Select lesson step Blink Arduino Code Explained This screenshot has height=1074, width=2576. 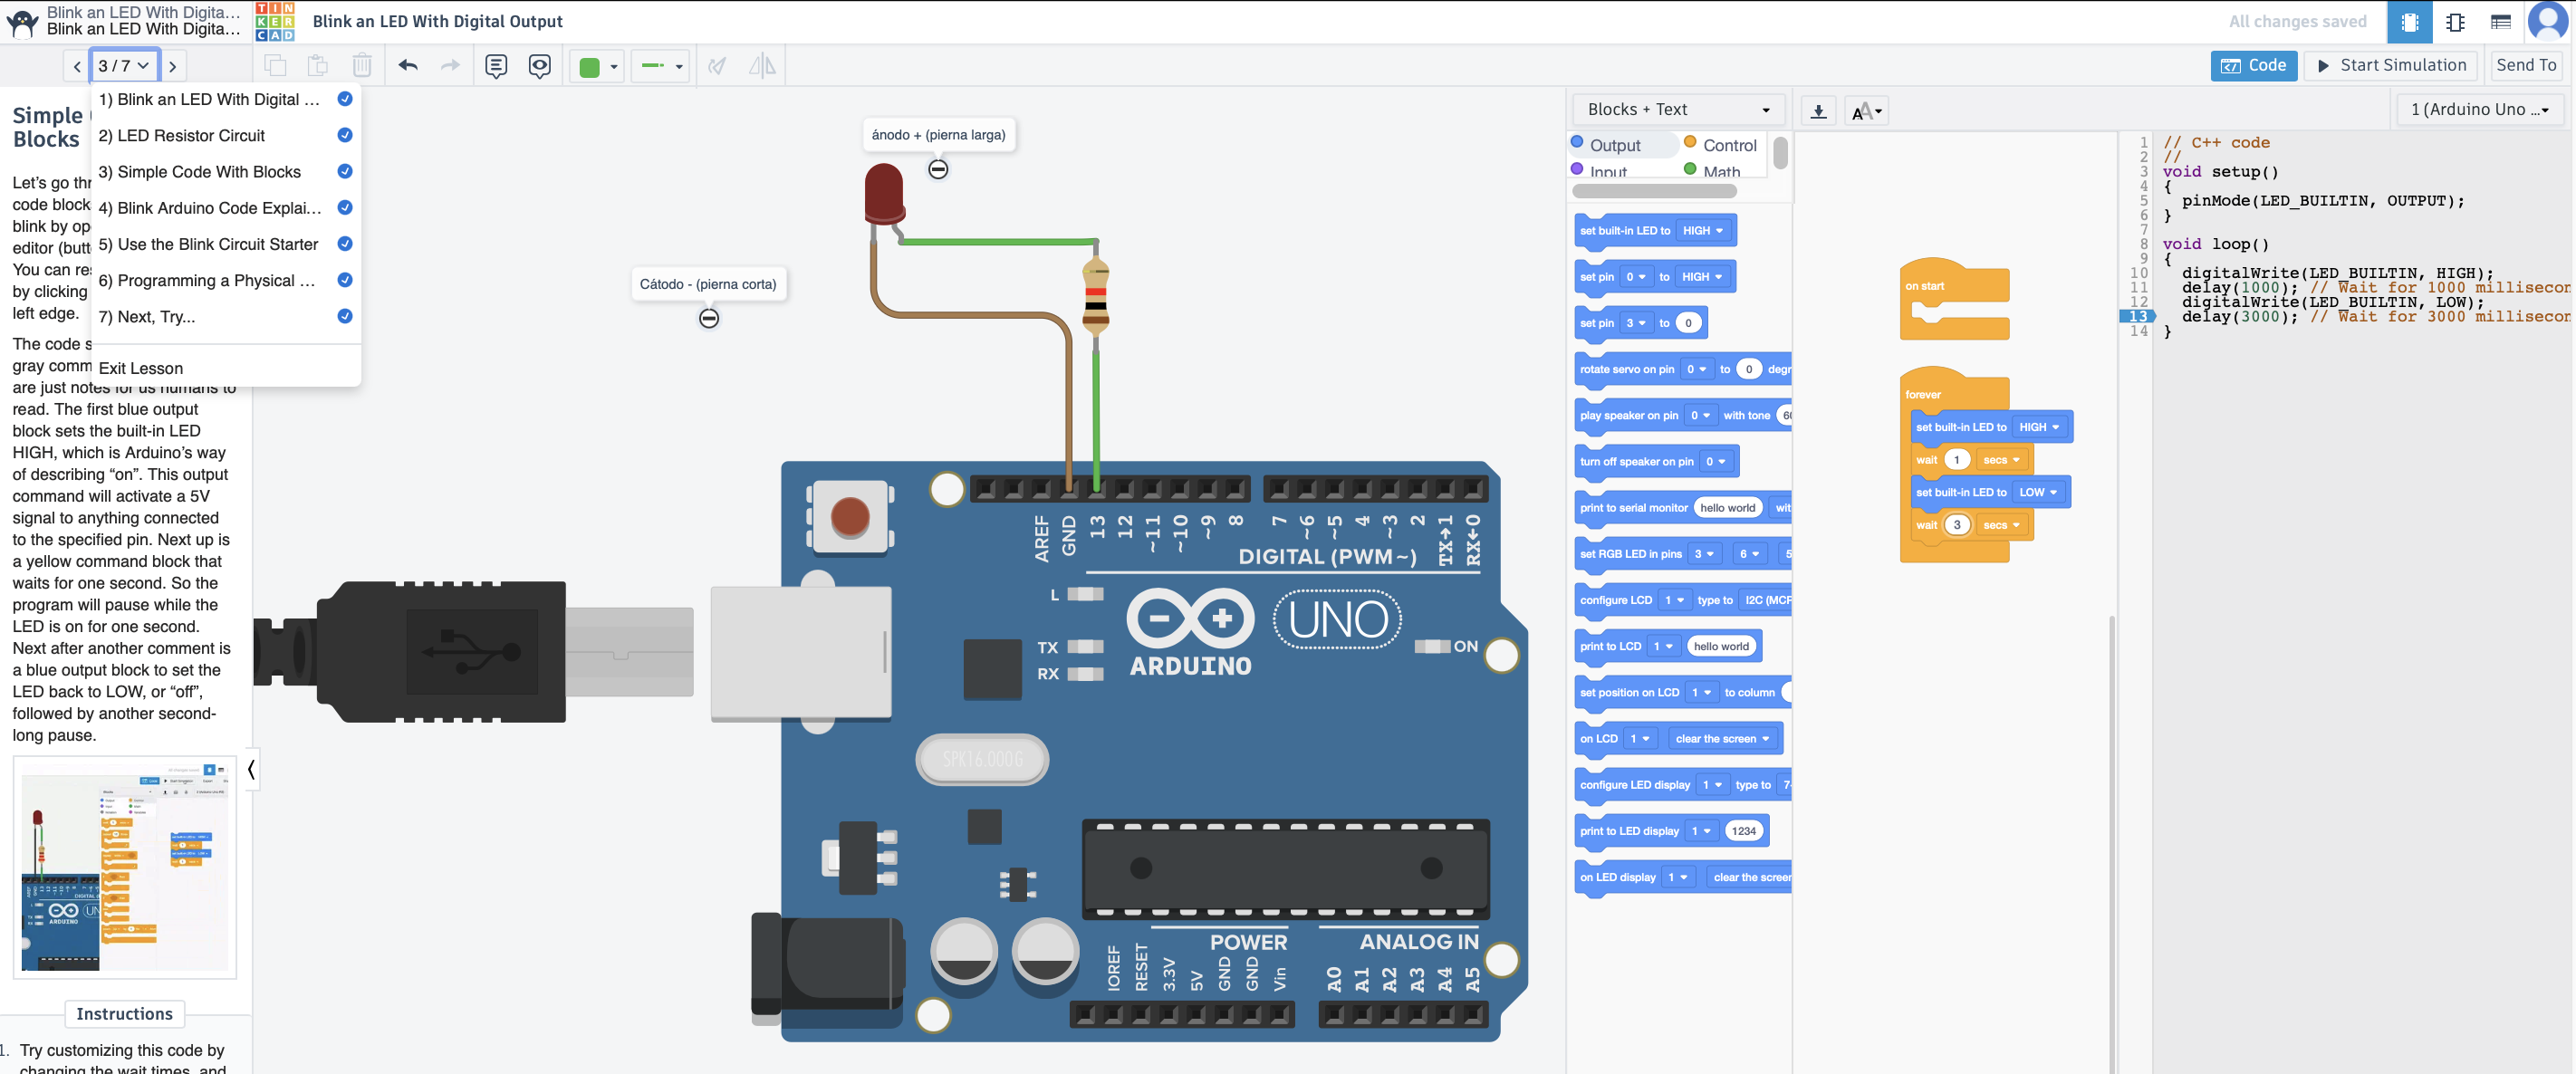(209, 208)
